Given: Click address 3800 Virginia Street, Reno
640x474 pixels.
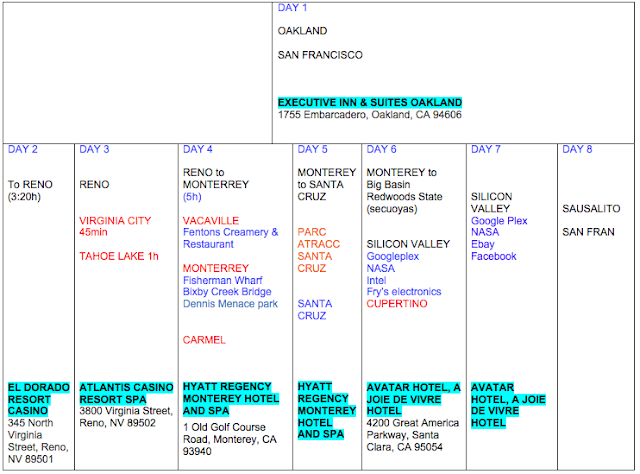Looking at the screenshot, I should click(x=126, y=417).
